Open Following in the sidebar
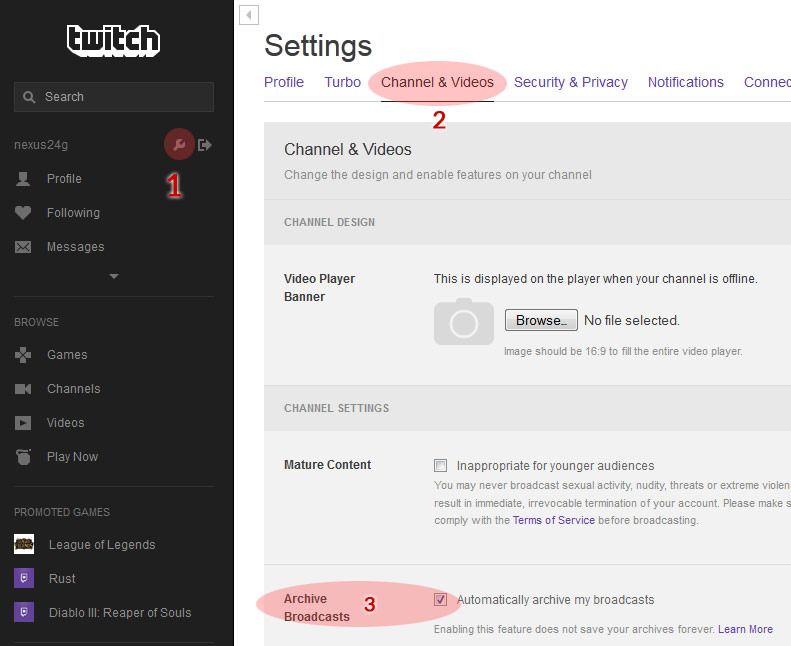This screenshot has height=646, width=791. pos(73,213)
